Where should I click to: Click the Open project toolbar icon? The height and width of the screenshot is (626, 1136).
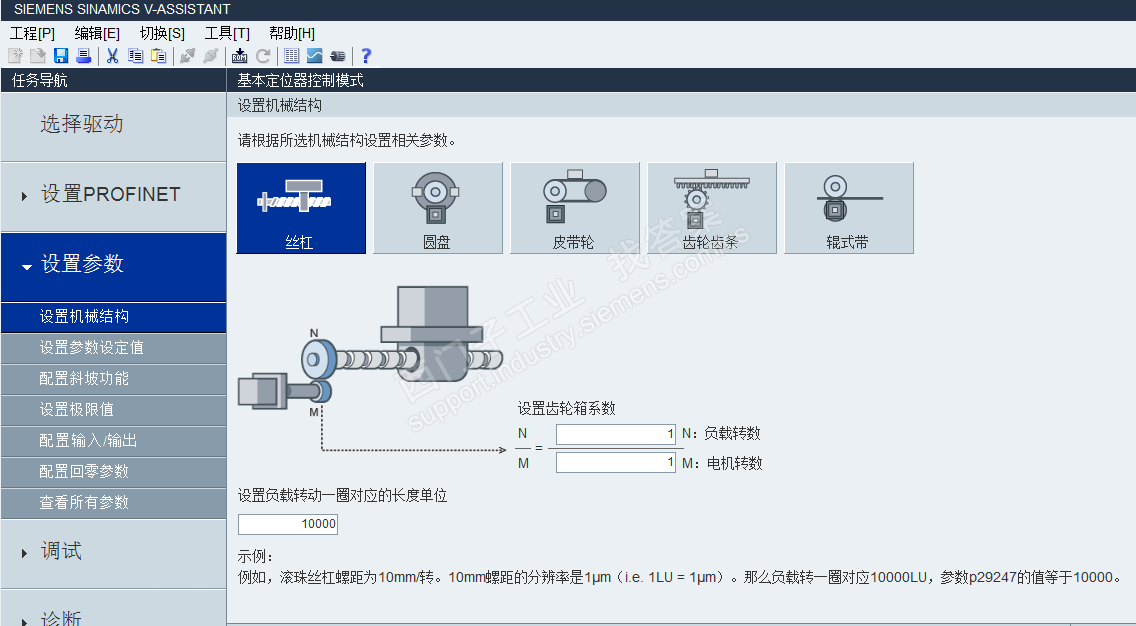(x=38, y=56)
